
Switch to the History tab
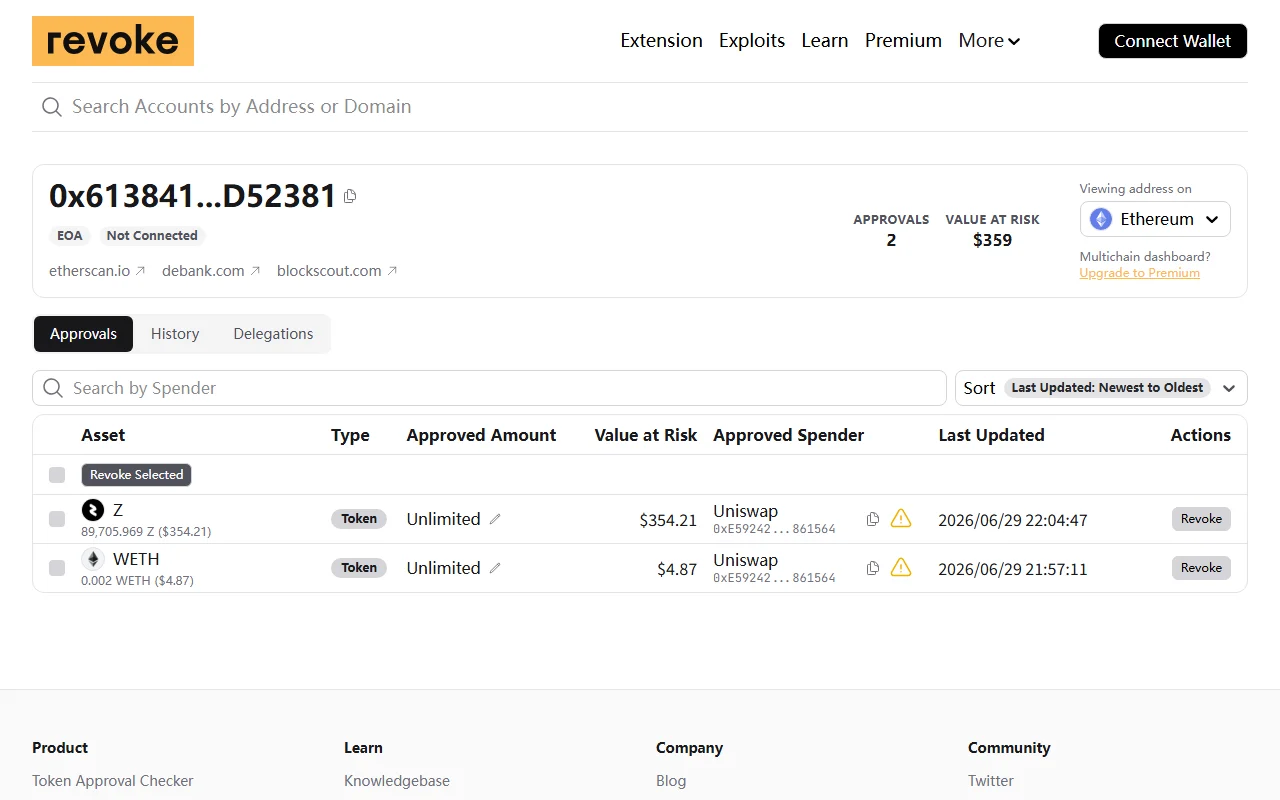tap(175, 334)
